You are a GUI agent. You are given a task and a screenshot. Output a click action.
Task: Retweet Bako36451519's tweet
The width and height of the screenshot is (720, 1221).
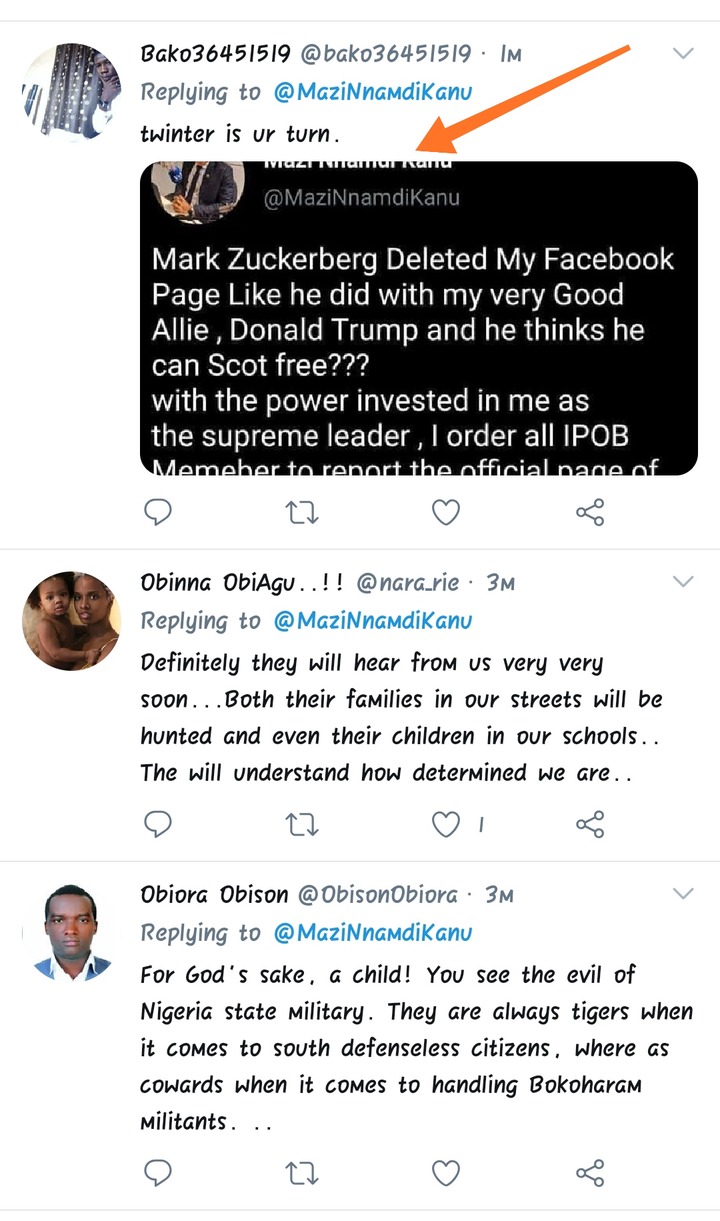(302, 513)
